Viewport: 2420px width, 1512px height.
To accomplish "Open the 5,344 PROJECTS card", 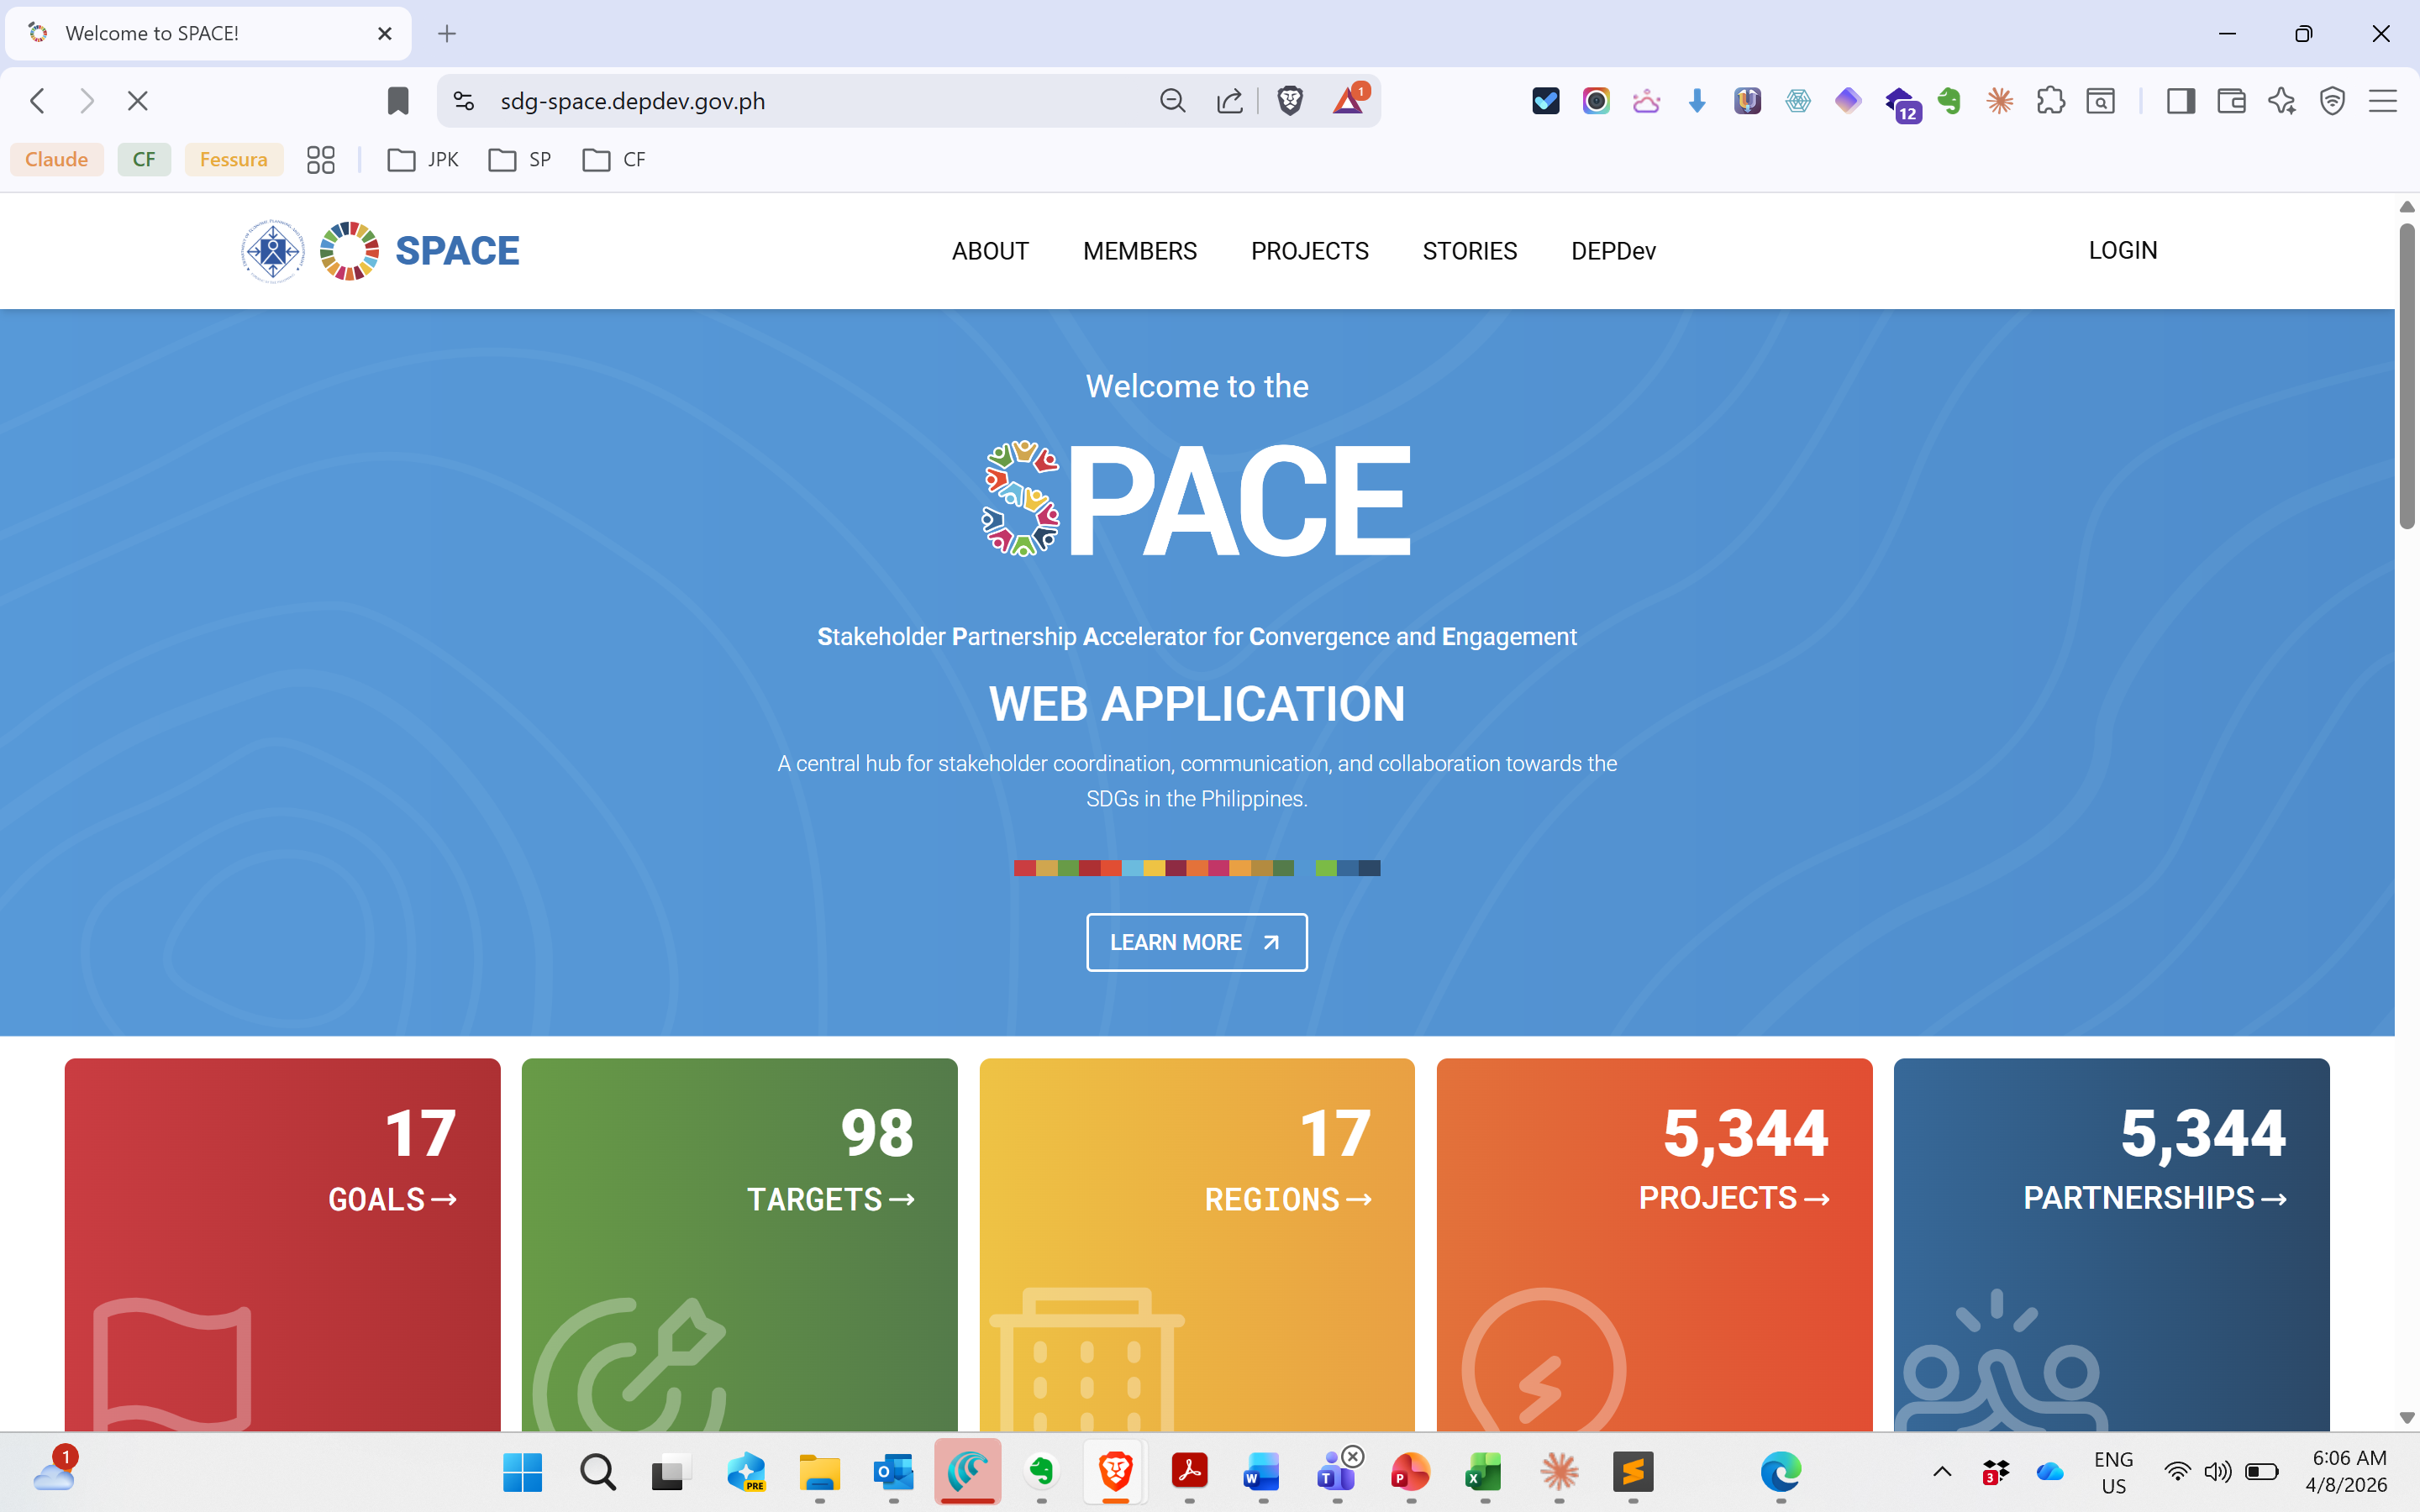I will pos(1654,1244).
